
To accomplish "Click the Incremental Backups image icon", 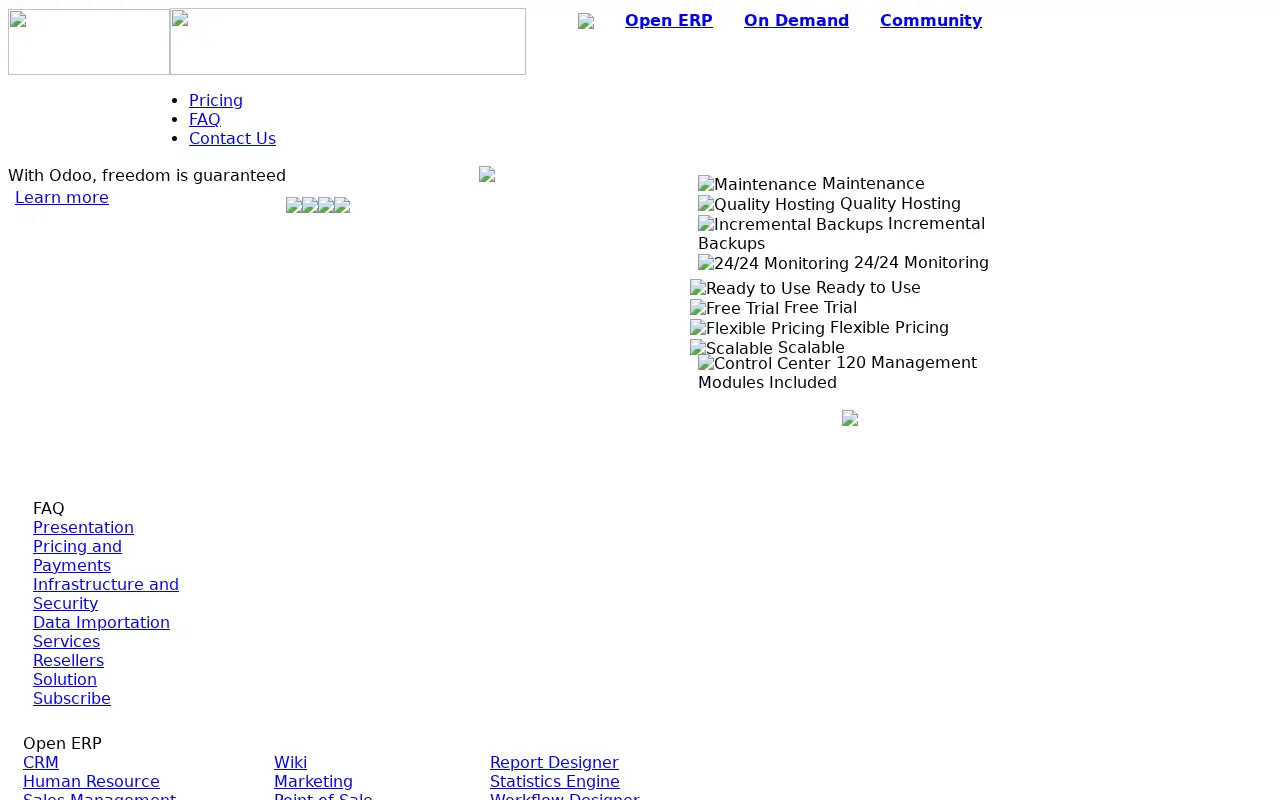I will click(790, 224).
